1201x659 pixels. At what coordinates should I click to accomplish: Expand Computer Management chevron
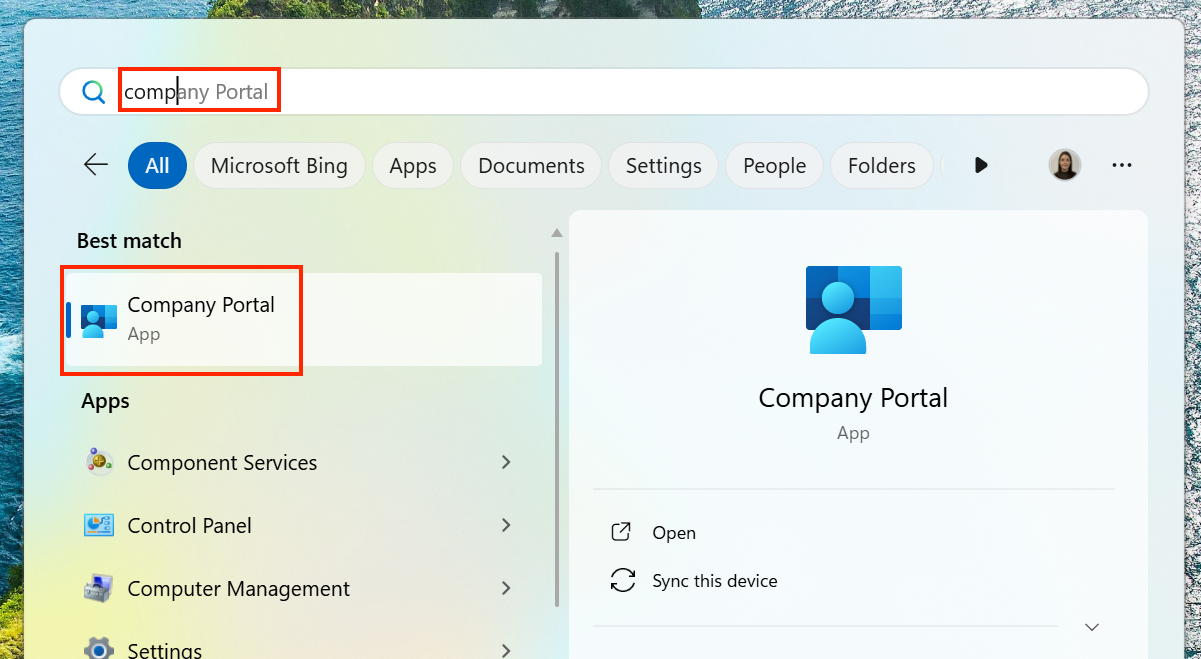(506, 588)
